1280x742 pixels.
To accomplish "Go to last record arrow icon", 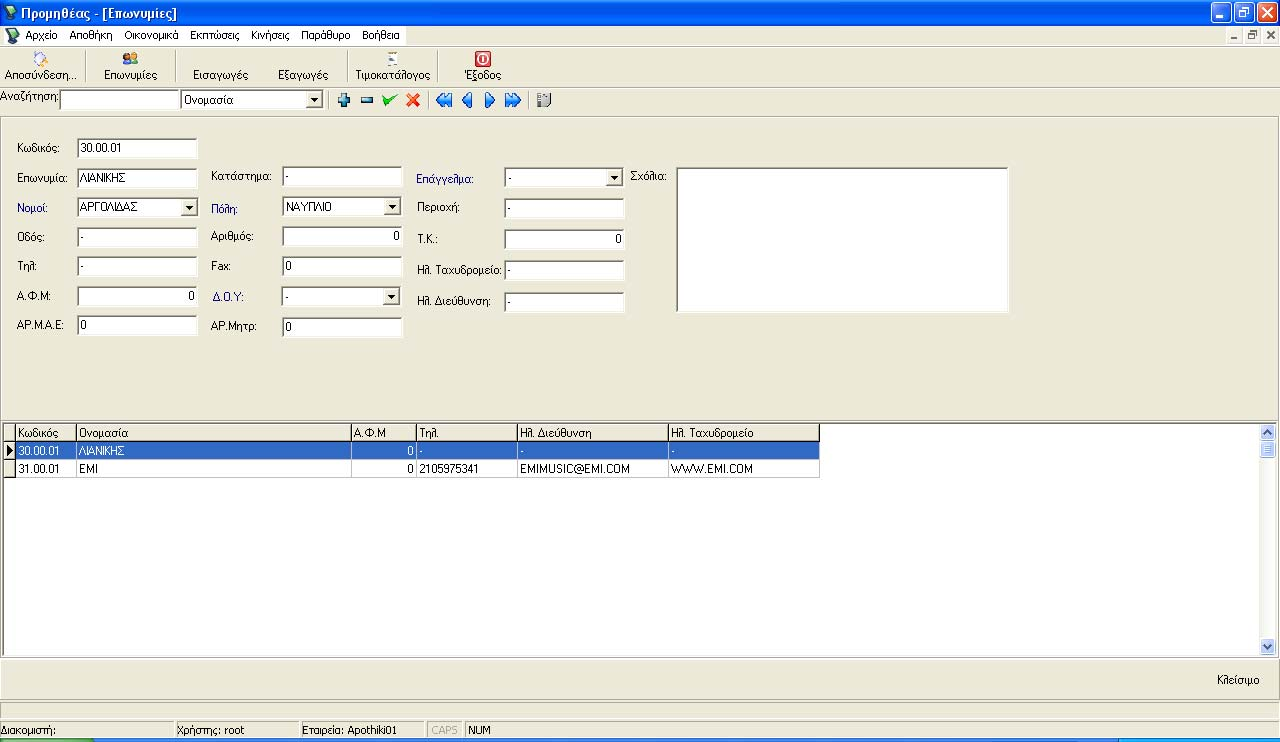I will (513, 100).
